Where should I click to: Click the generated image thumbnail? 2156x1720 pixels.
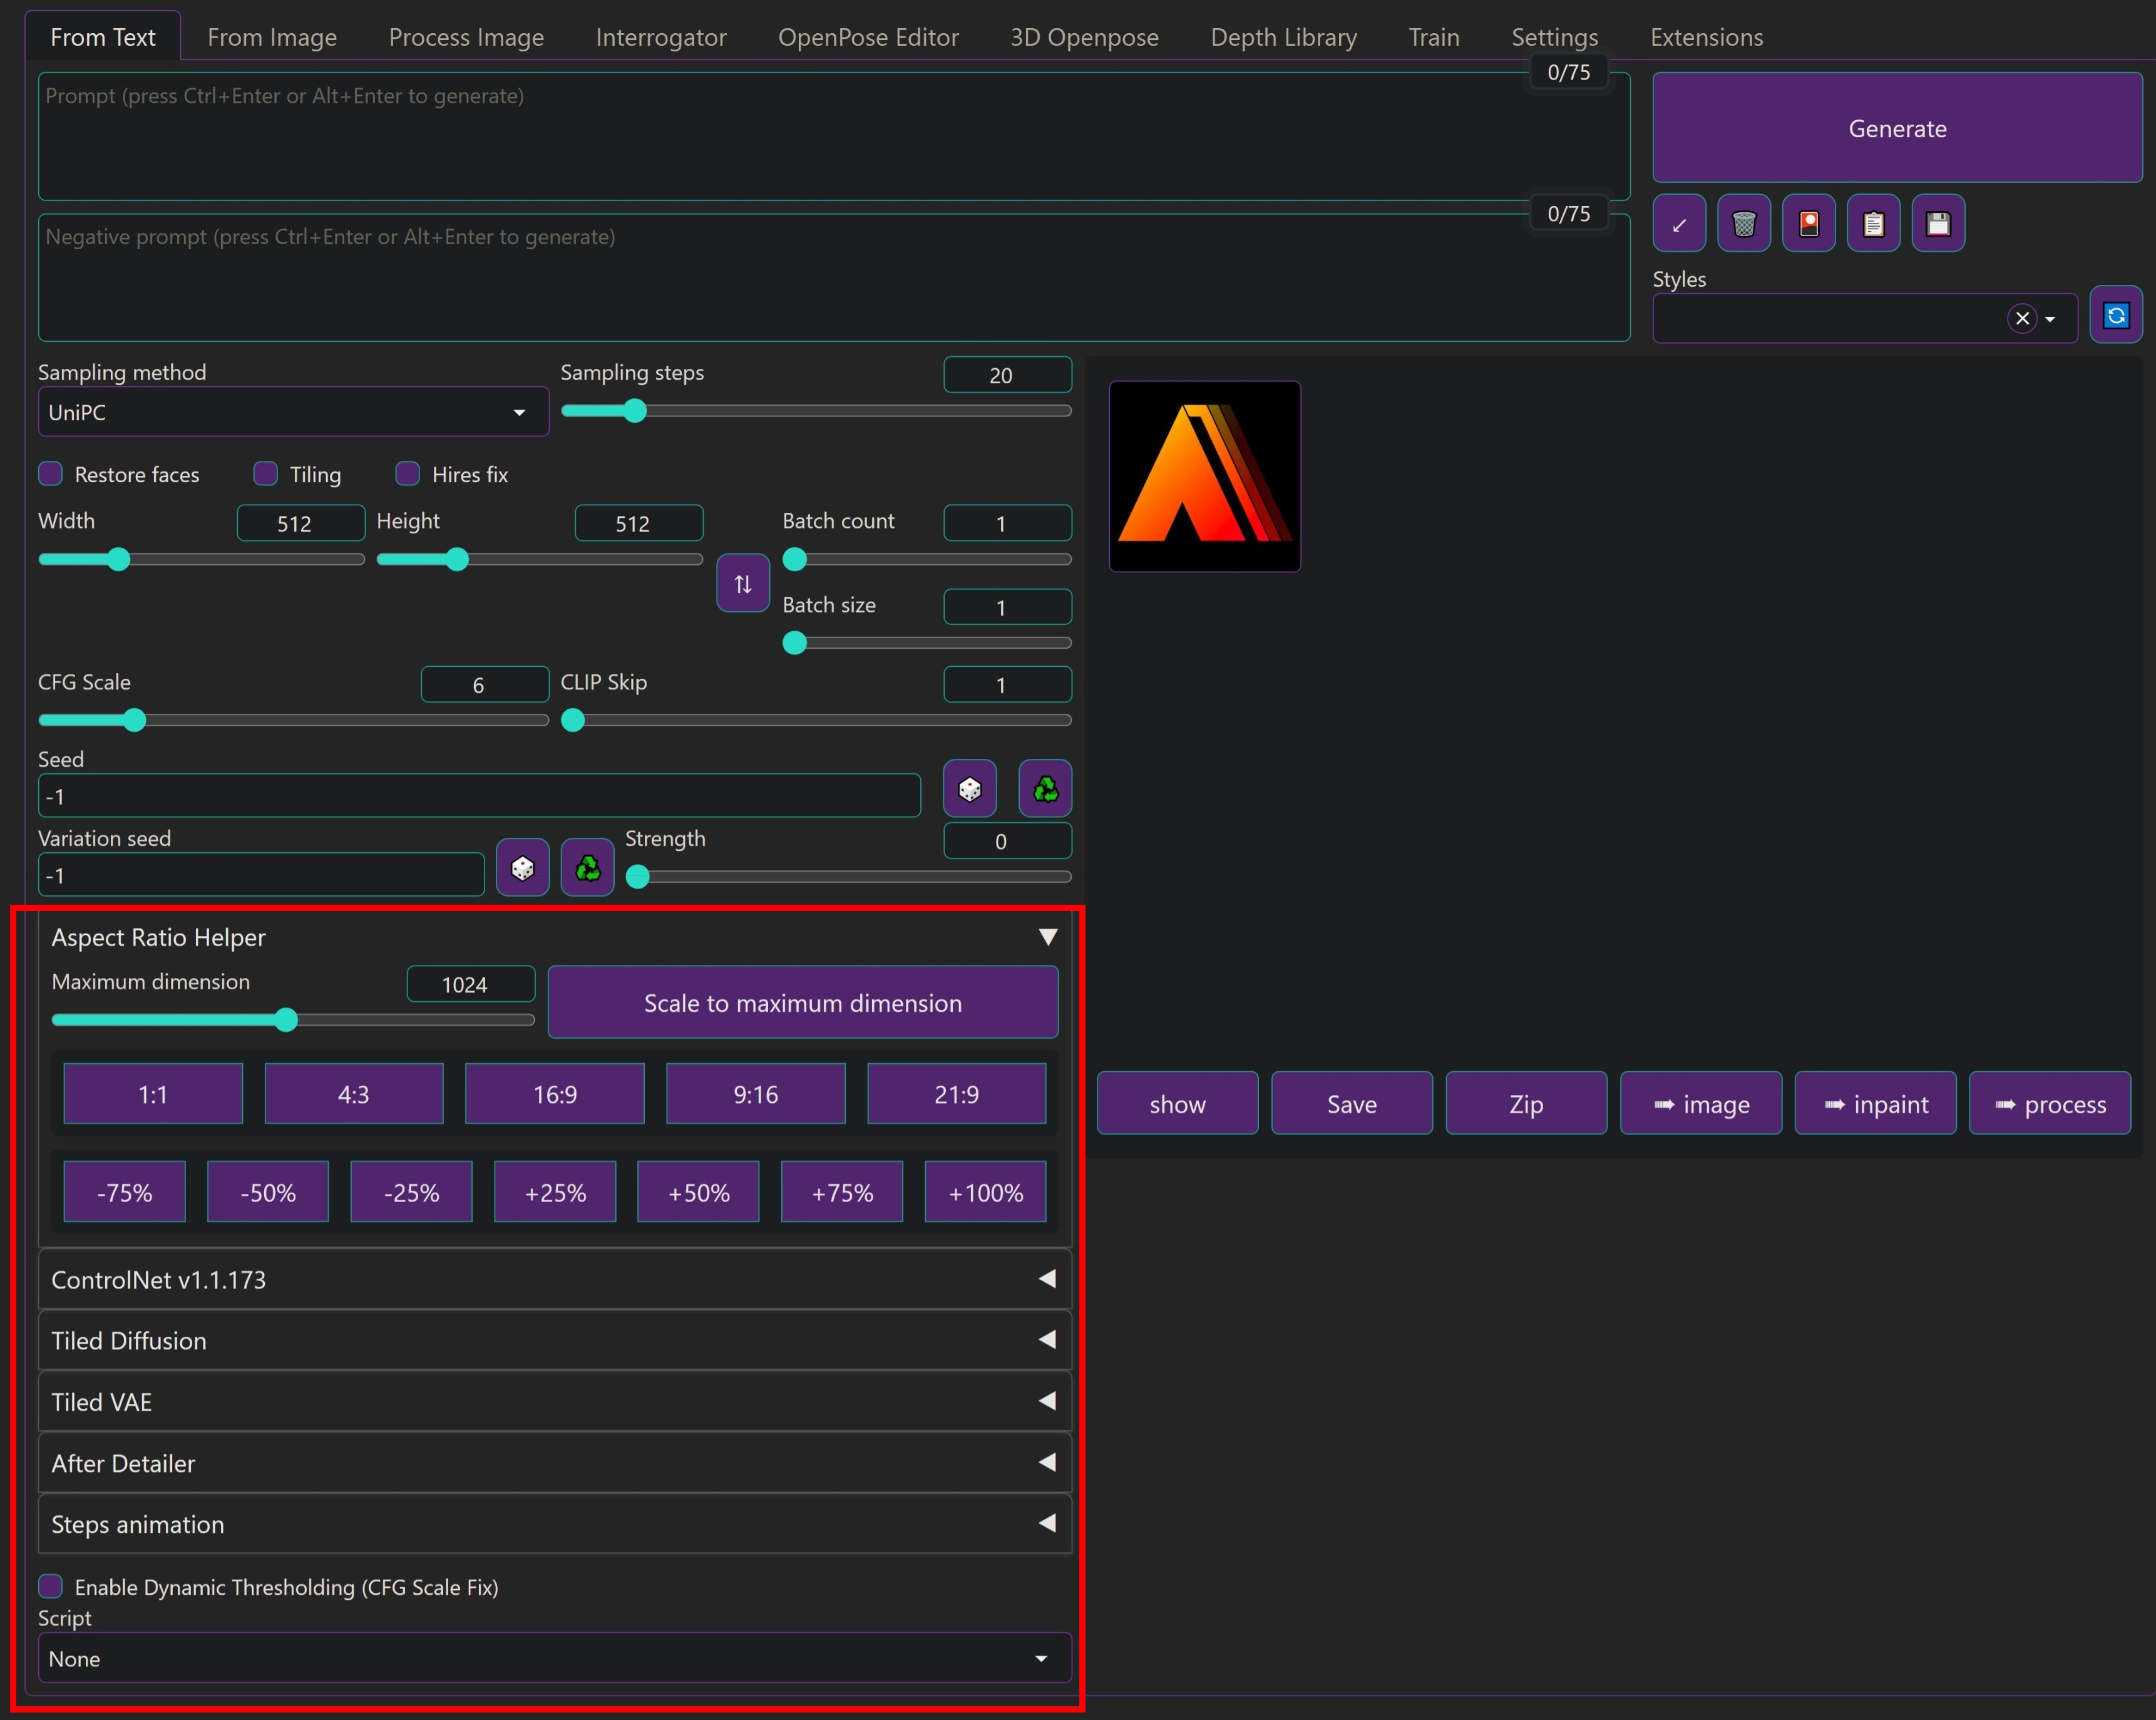pos(1204,476)
